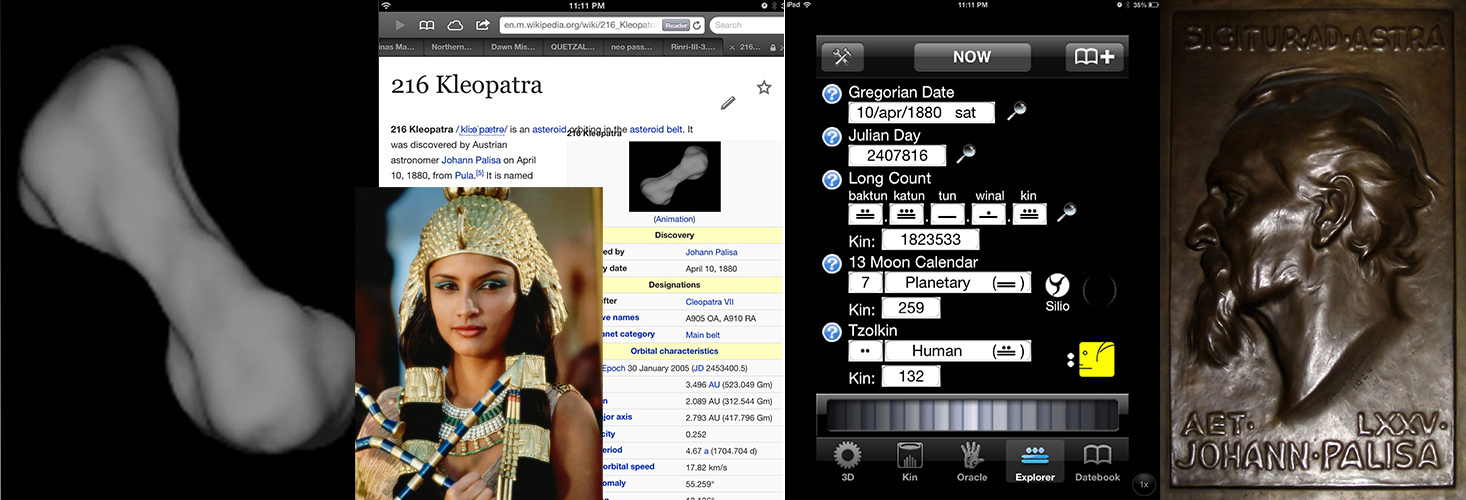1466x500 pixels.
Task: Toggle Safari Reader mode
Action: [676, 25]
